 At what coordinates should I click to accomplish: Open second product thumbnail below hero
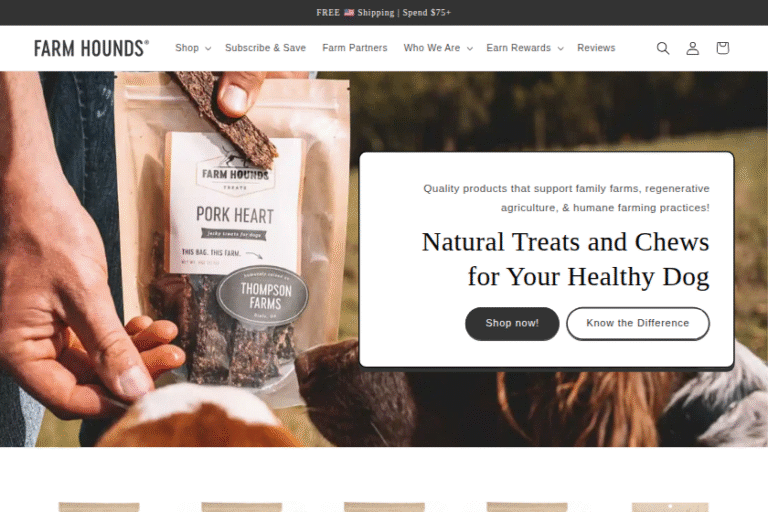241,507
